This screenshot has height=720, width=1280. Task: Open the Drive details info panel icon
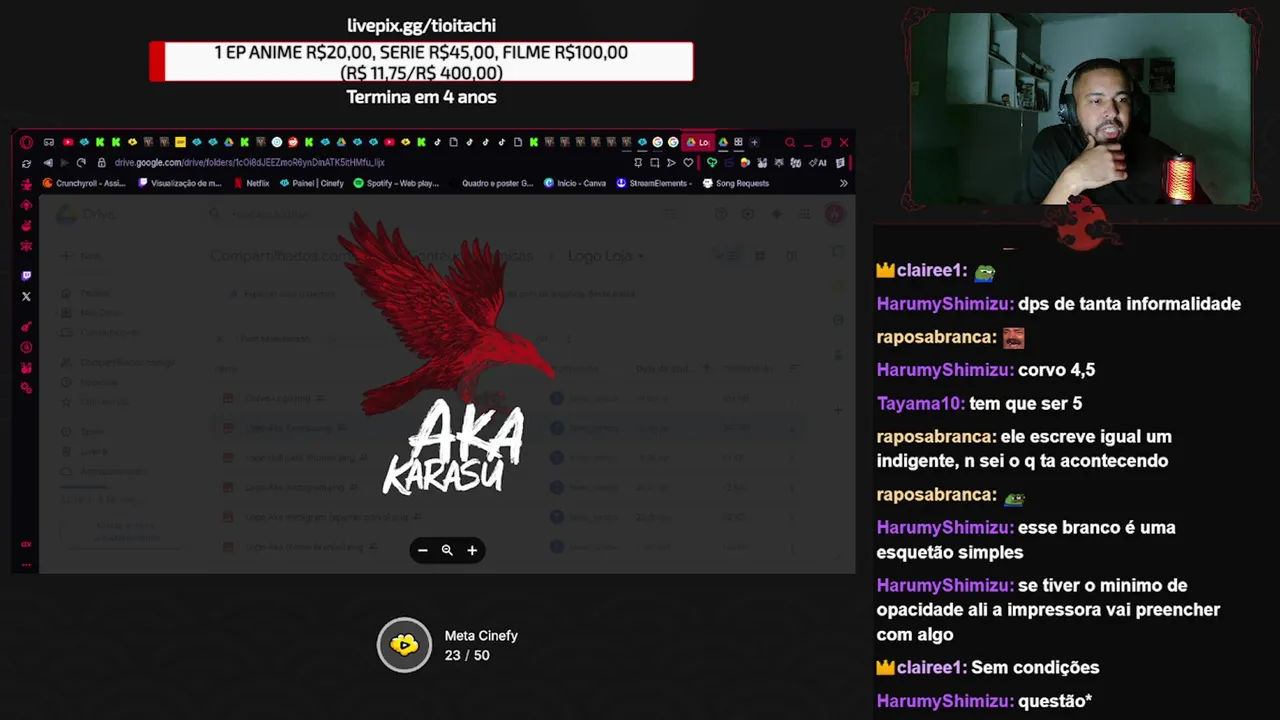pyautogui.click(x=792, y=256)
